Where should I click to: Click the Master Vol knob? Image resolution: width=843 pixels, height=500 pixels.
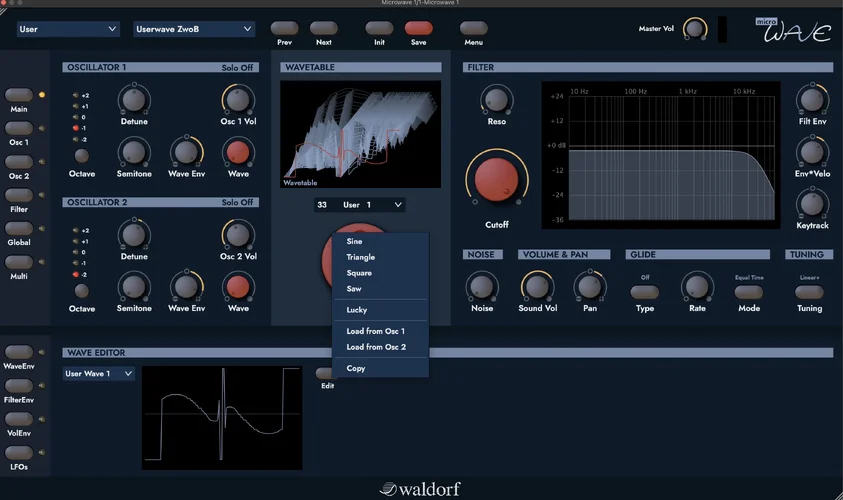coord(695,28)
